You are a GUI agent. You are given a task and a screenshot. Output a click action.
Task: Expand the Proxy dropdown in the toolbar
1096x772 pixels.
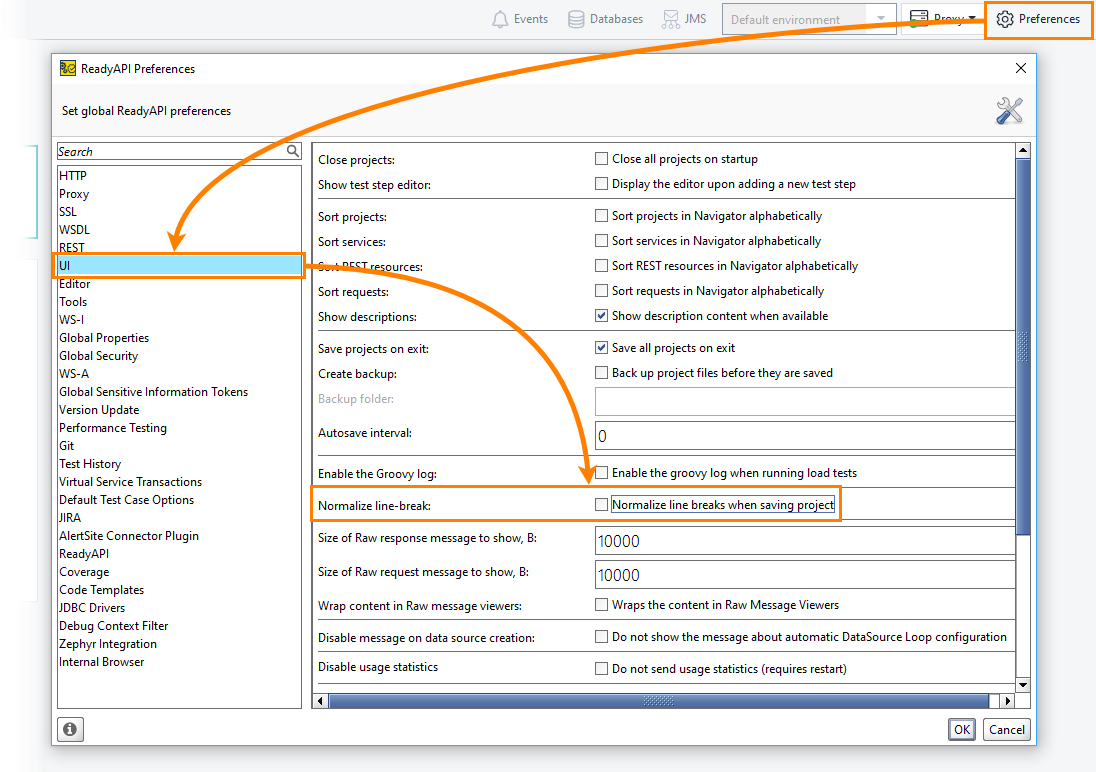coord(967,18)
